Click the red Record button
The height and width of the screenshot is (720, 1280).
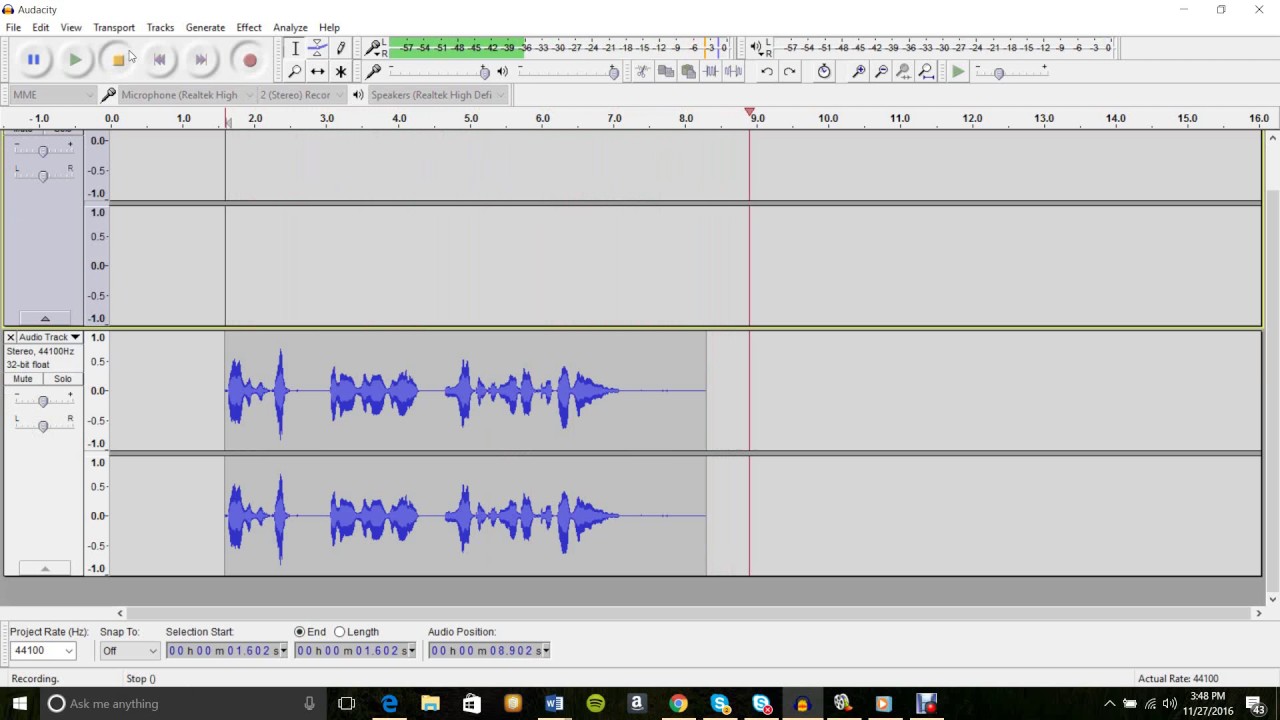250,60
